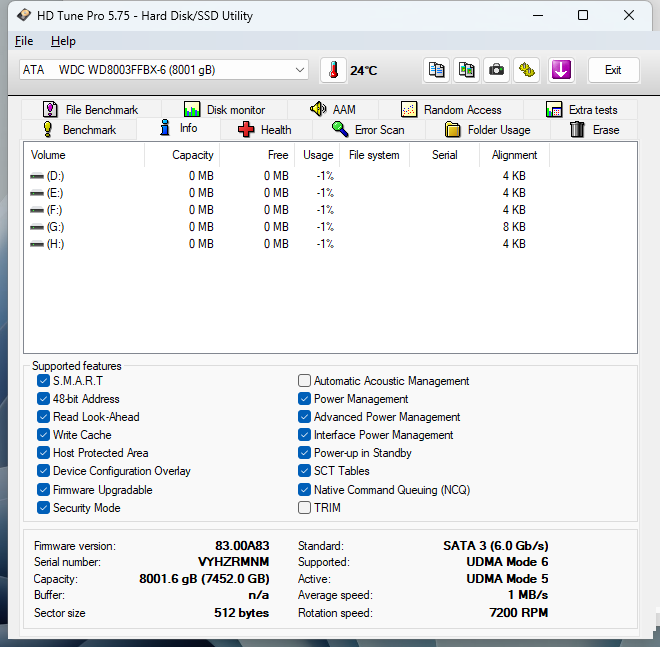Viewport: 660px width, 647px height.
Task: Click the UDMA Mode 6 value
Action: point(507,562)
